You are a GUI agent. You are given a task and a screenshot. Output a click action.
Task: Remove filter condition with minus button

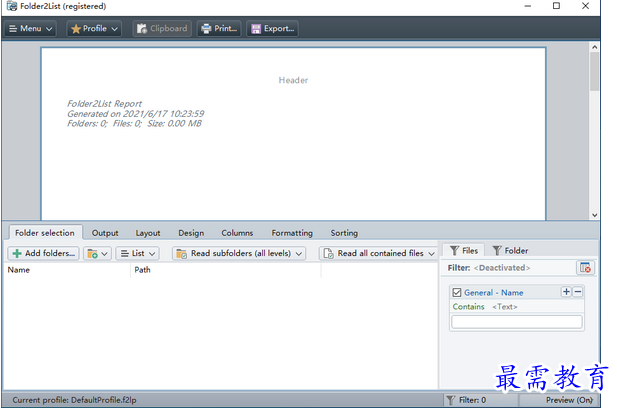coord(578,292)
